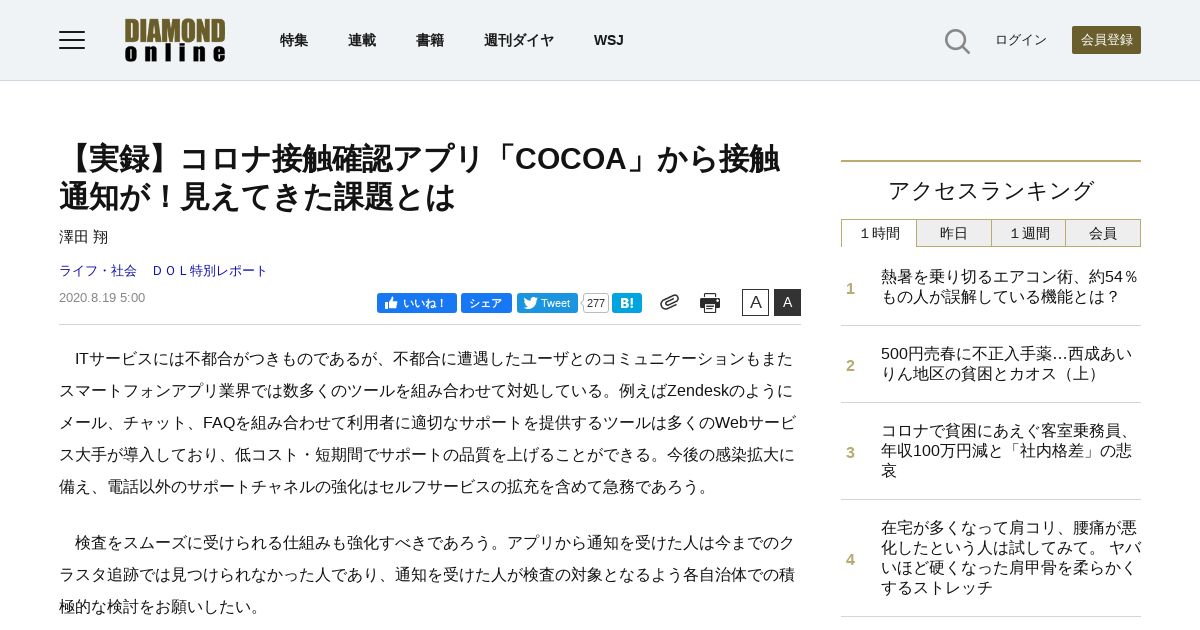1200x630 pixels.
Task: Switch ranking to 会員 tab
Action: tap(1103, 233)
